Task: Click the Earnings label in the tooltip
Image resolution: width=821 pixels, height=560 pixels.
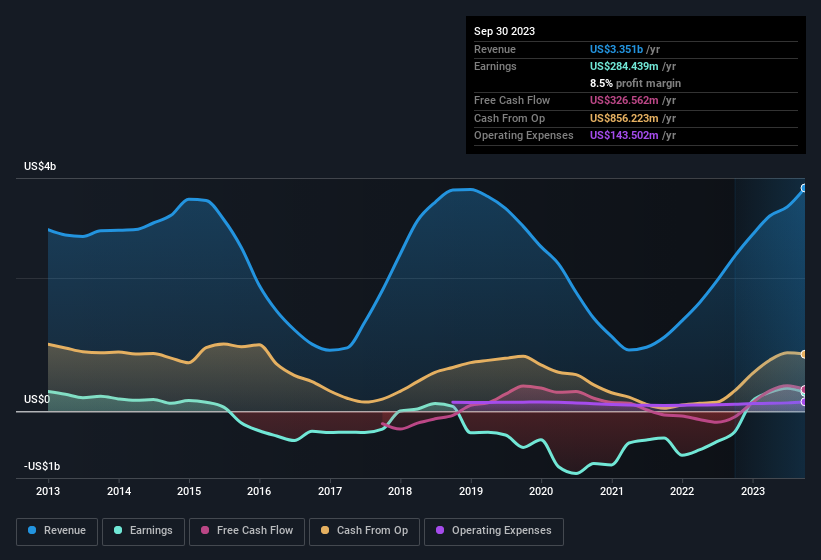Action: click(x=495, y=66)
